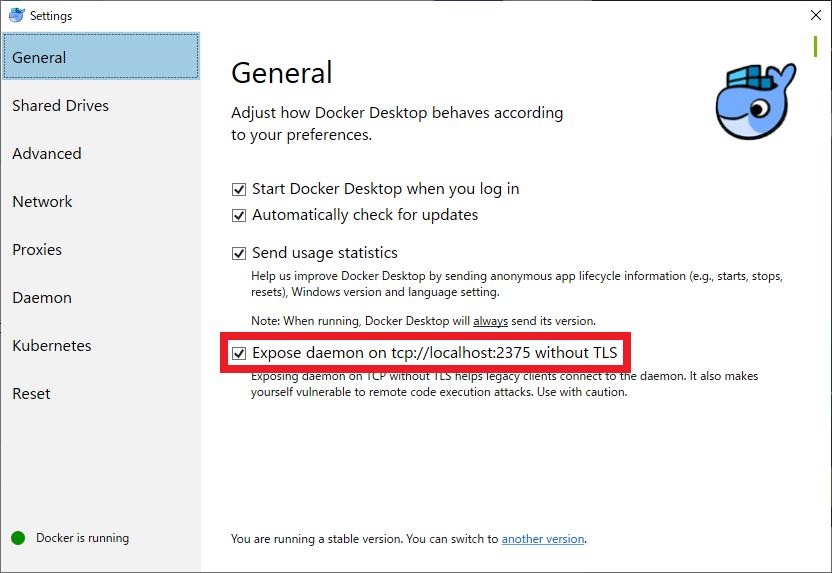Close the Settings window
This screenshot has height=573, width=832.
(x=816, y=15)
